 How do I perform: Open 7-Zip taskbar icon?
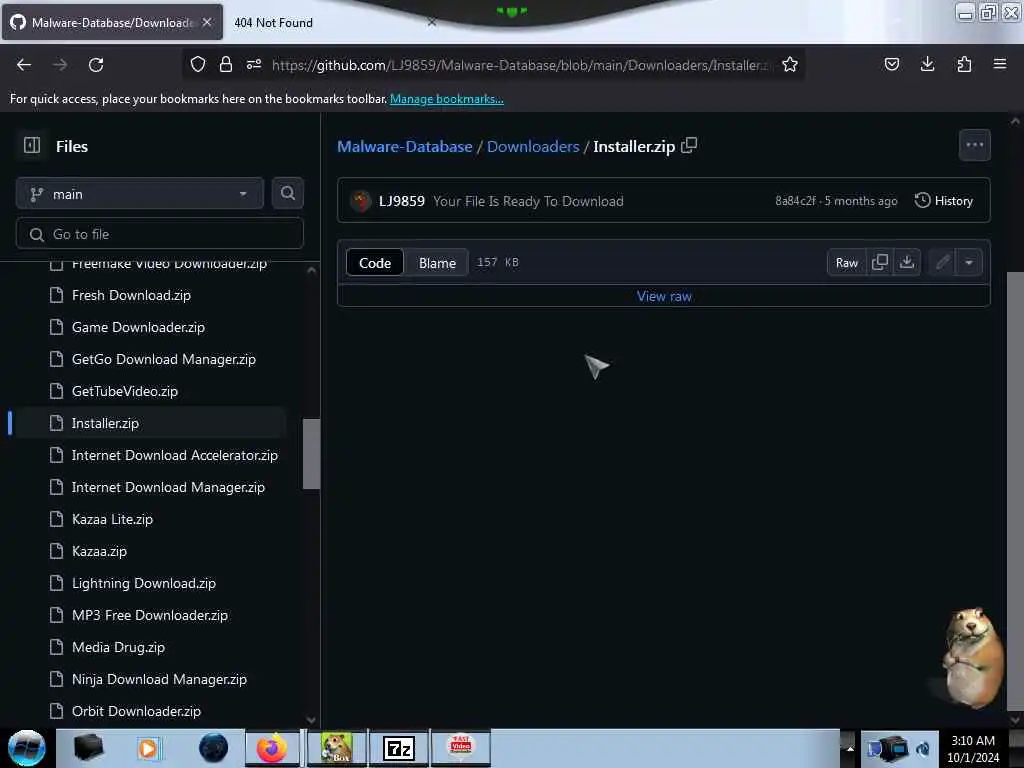click(399, 748)
